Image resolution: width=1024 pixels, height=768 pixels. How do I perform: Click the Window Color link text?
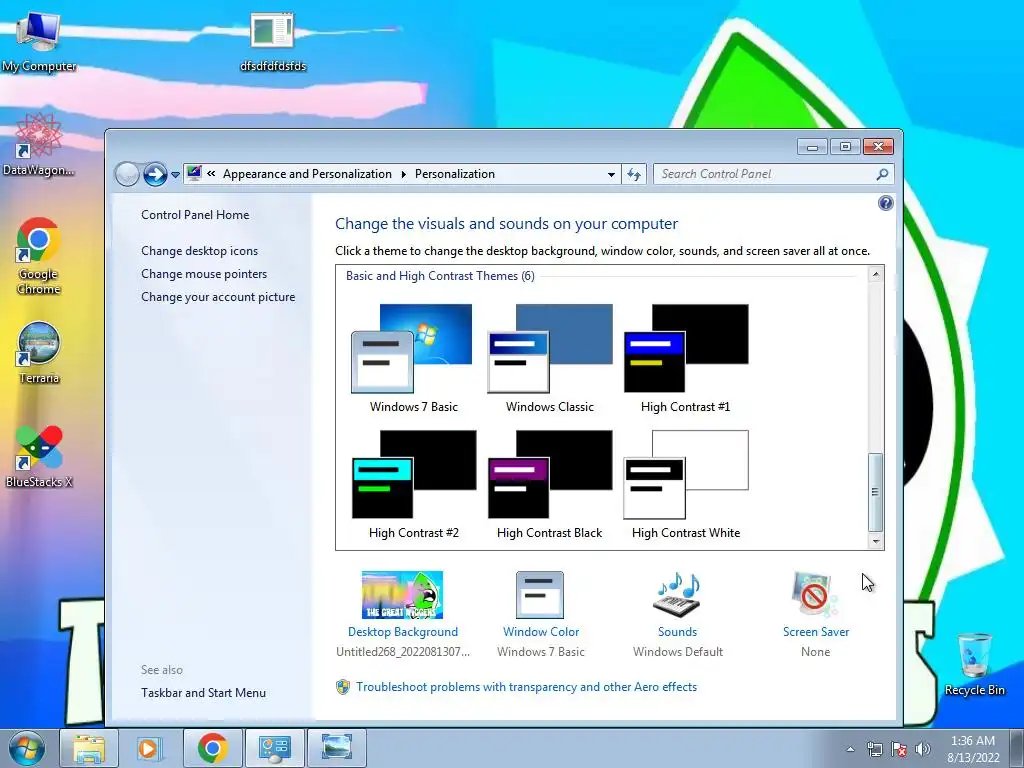coord(541,632)
